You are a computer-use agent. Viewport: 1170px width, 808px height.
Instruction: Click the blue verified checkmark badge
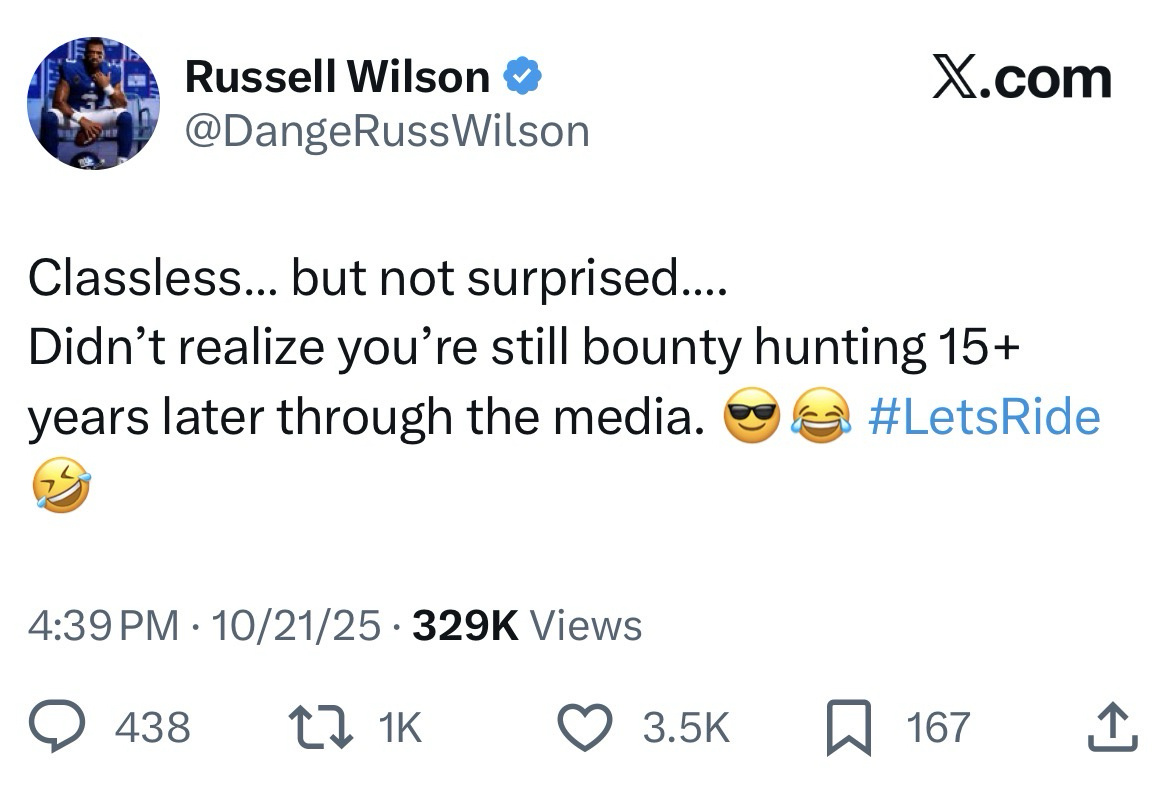[x=522, y=78]
